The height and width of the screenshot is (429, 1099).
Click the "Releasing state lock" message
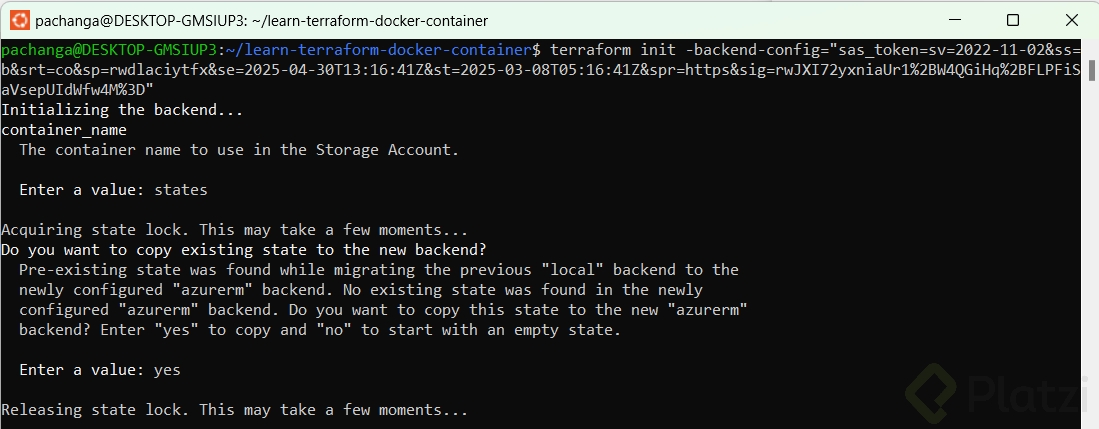[234, 410]
